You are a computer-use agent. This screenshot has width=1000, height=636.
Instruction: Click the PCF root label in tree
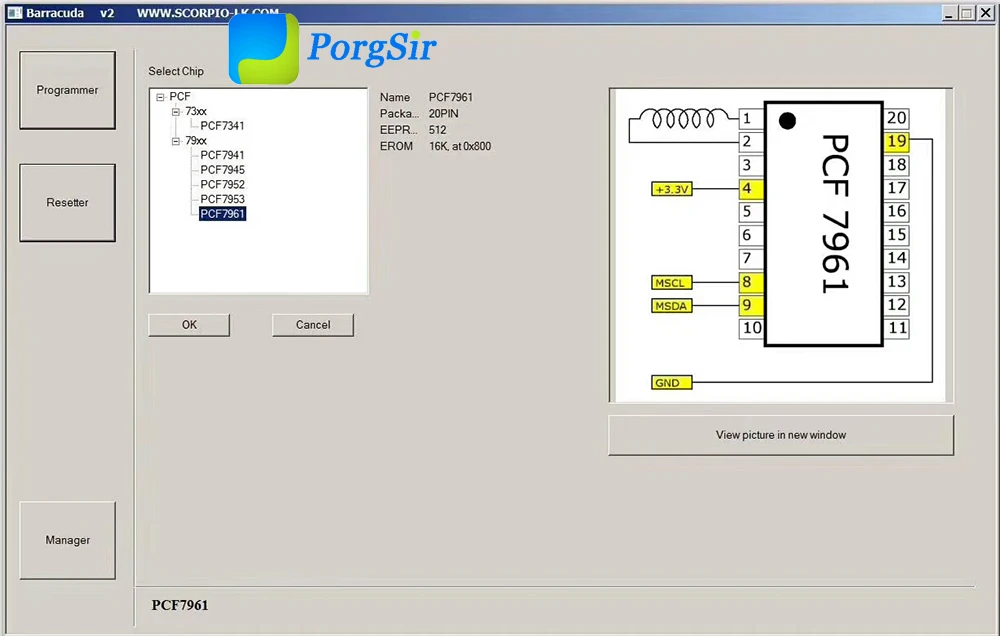click(x=180, y=96)
